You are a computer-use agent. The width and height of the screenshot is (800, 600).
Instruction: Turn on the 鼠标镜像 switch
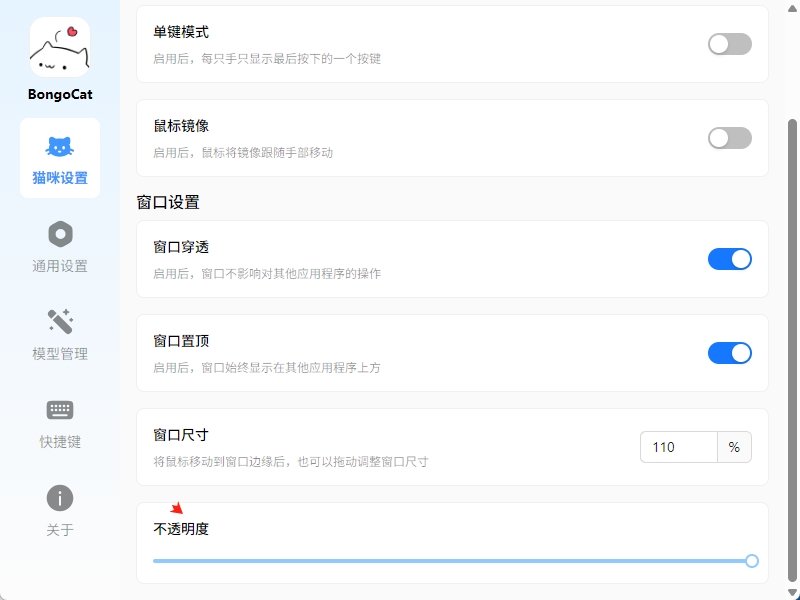point(729,138)
